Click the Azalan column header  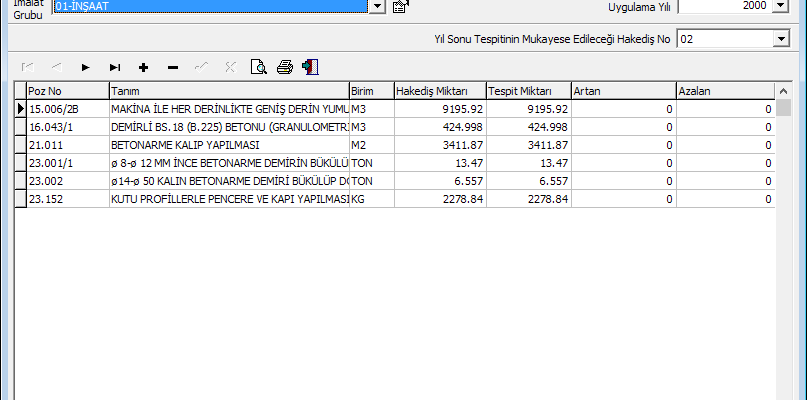[725, 91]
